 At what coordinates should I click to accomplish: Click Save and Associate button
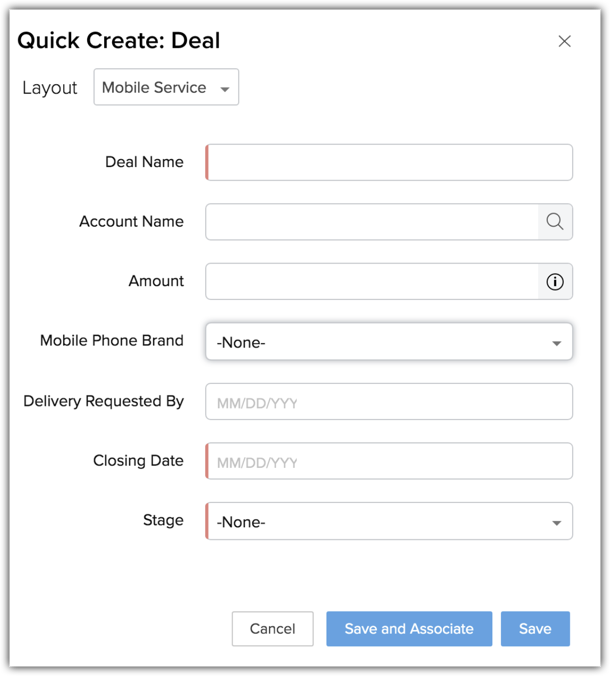409,629
